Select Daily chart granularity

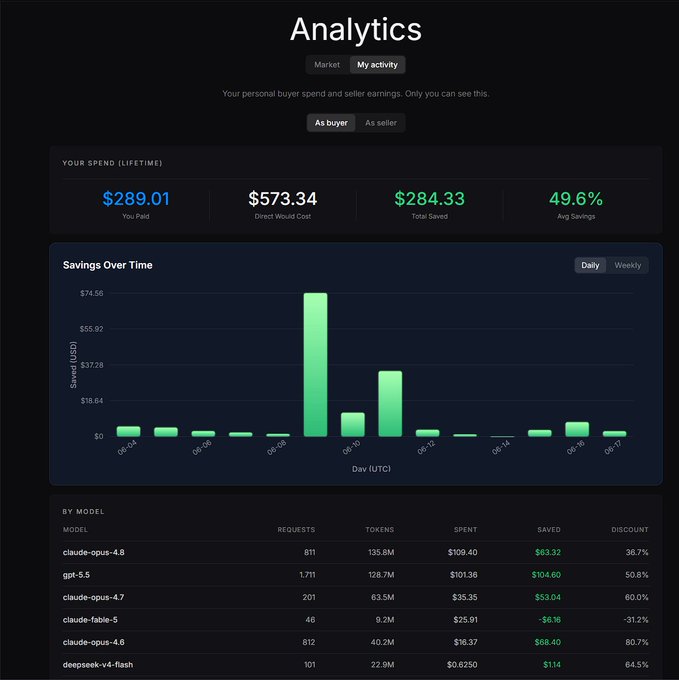tap(590, 265)
